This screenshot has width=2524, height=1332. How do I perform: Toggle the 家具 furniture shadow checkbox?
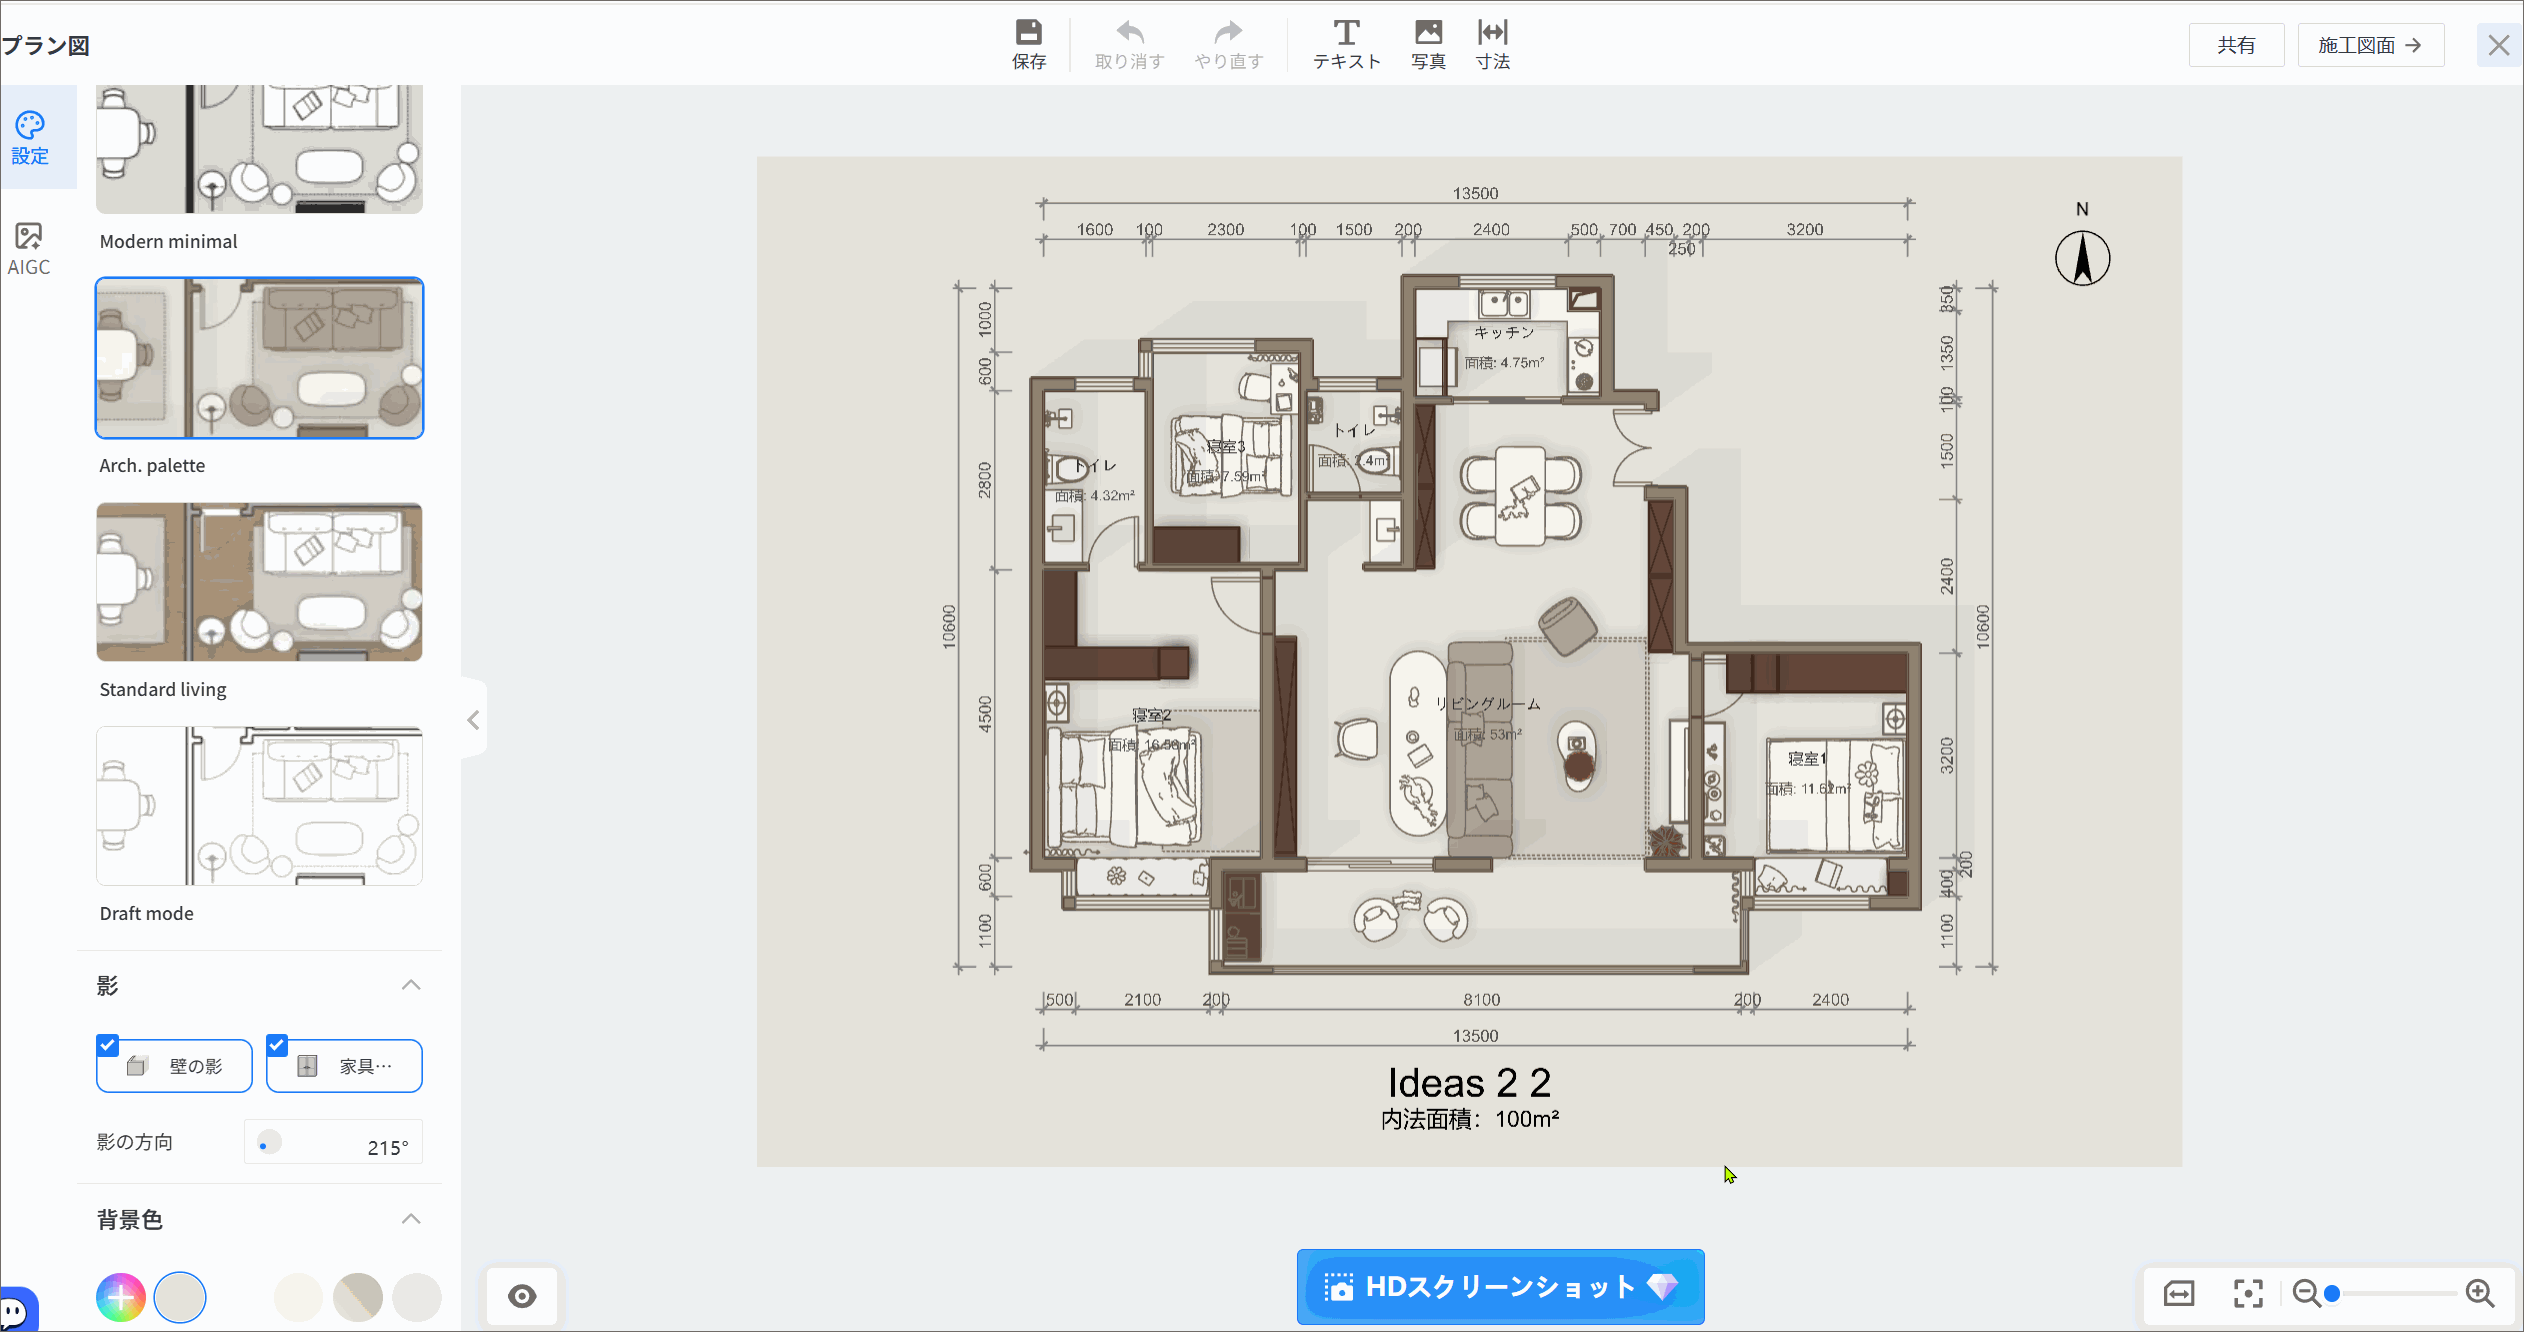point(277,1045)
